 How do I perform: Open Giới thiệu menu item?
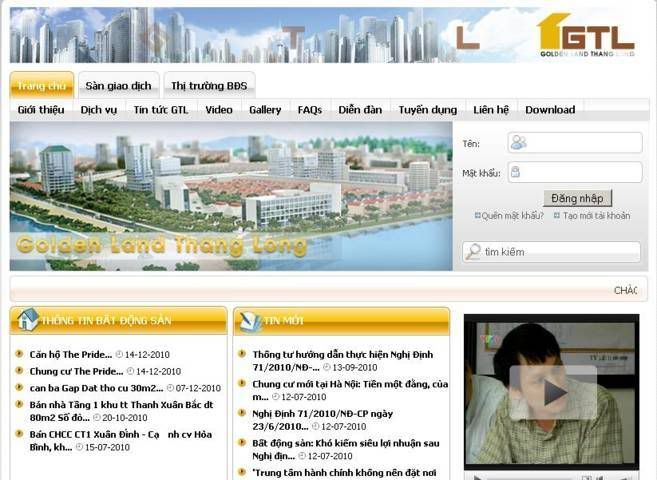point(41,110)
